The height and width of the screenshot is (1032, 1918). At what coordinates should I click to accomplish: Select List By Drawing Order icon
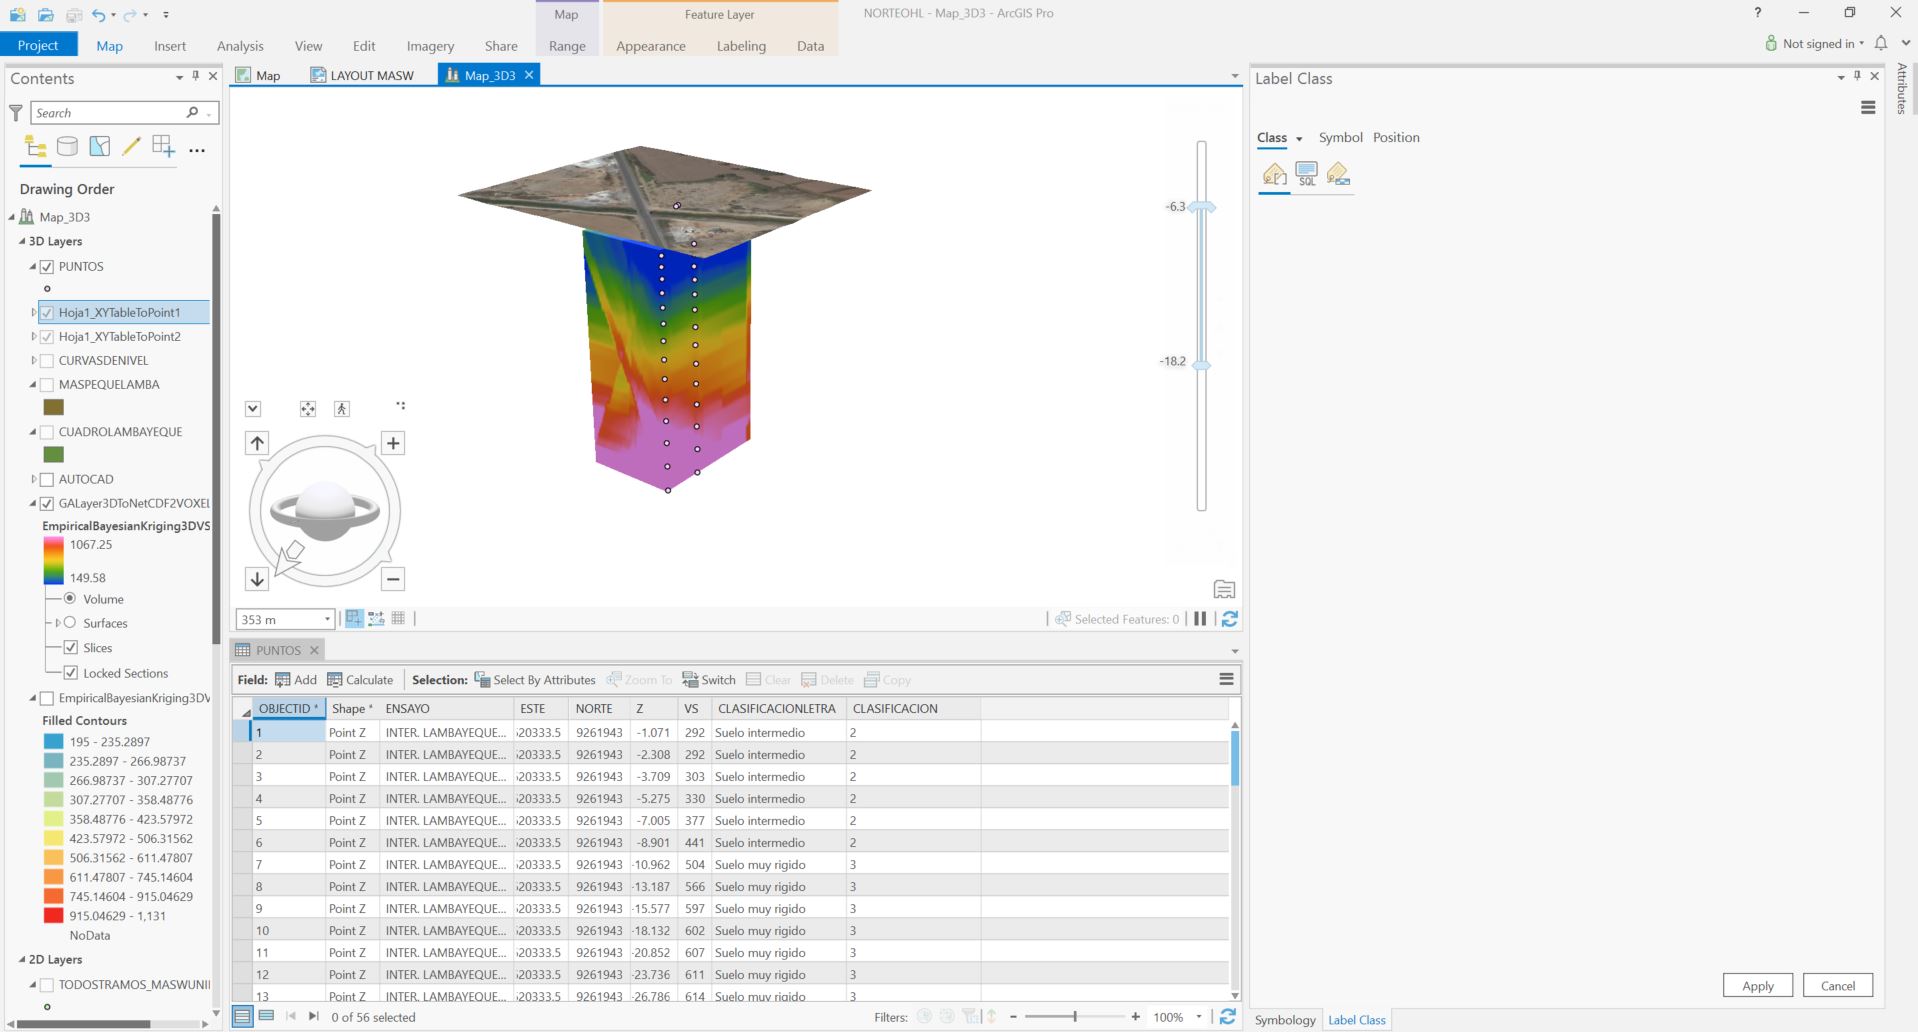pos(36,148)
